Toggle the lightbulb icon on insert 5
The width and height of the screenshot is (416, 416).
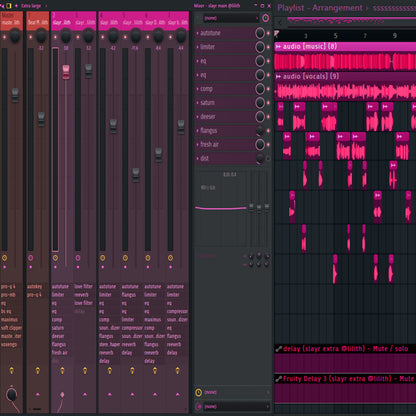pyautogui.click(x=132, y=370)
